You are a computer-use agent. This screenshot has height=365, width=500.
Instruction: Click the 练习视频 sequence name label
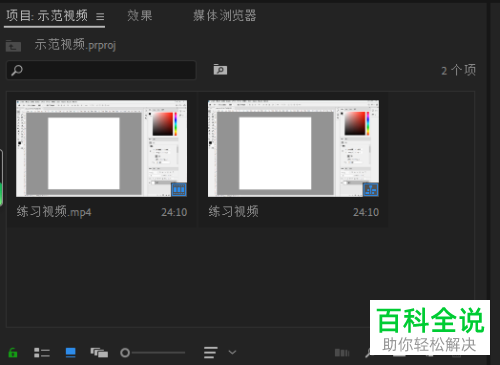point(233,212)
